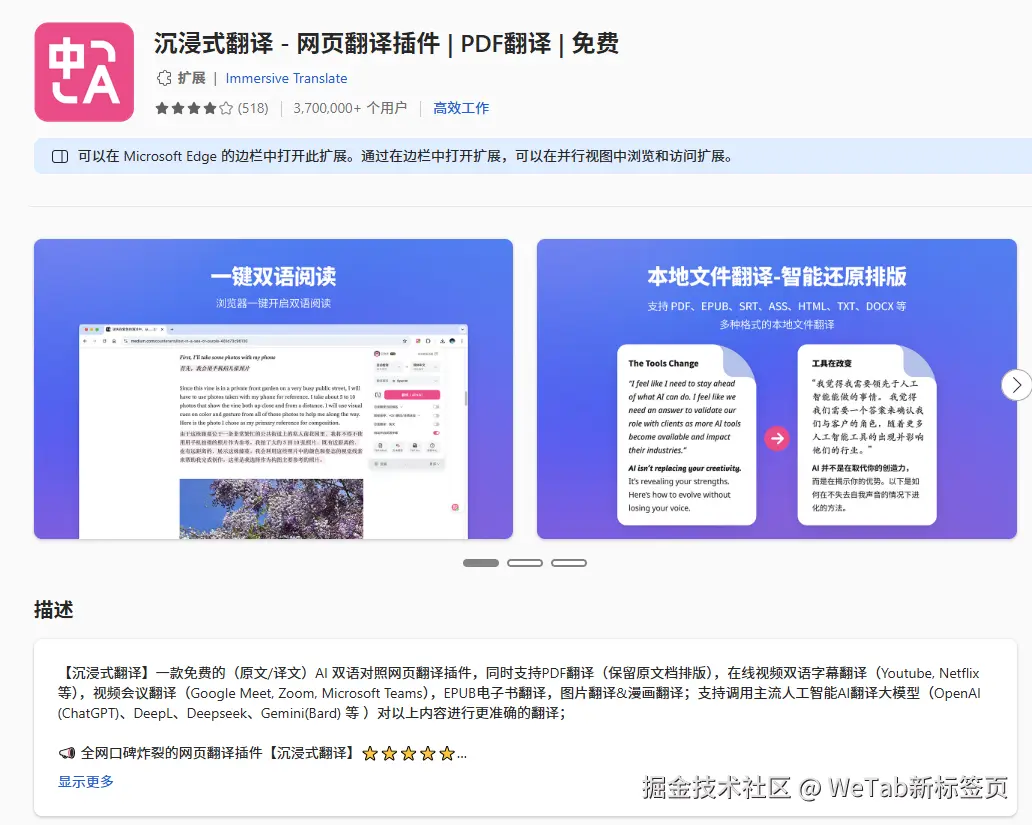Open the 本地文件翻译 screenshot thumbnail
The image size is (1032, 825).
click(777, 388)
